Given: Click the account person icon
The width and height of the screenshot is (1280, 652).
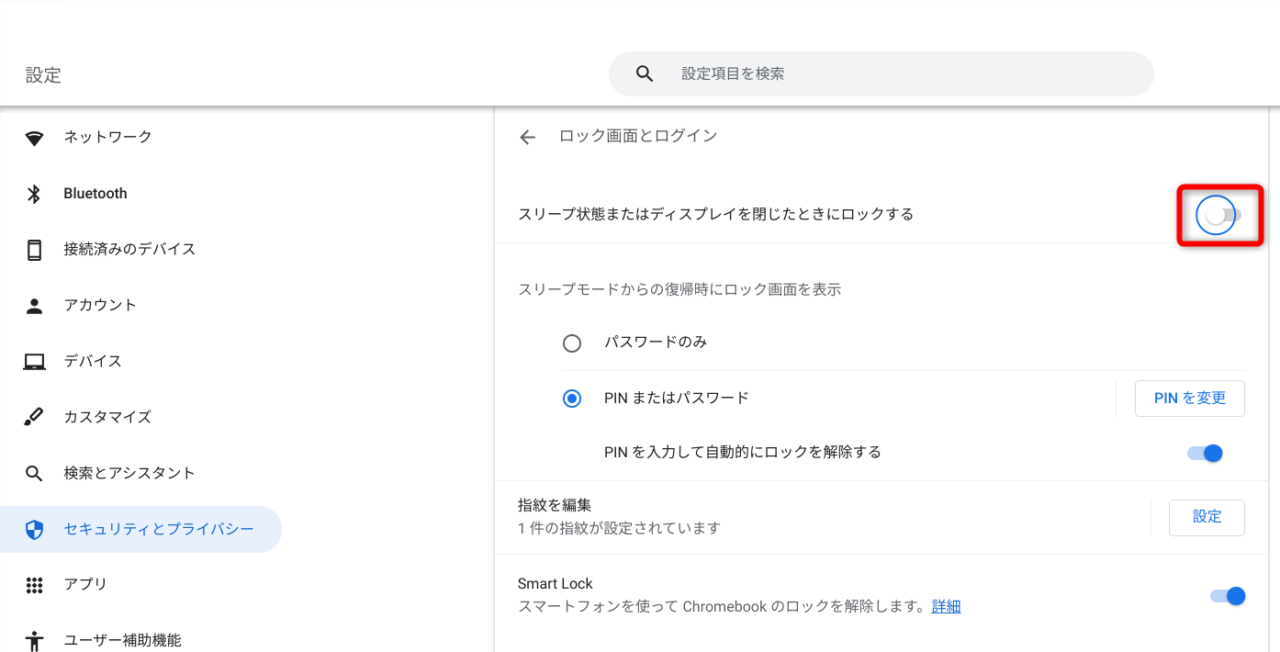Looking at the screenshot, I should pos(35,306).
